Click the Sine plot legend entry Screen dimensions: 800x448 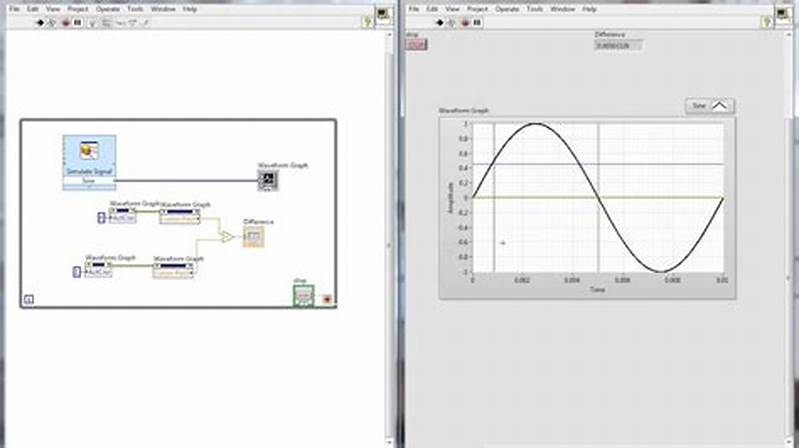point(710,106)
